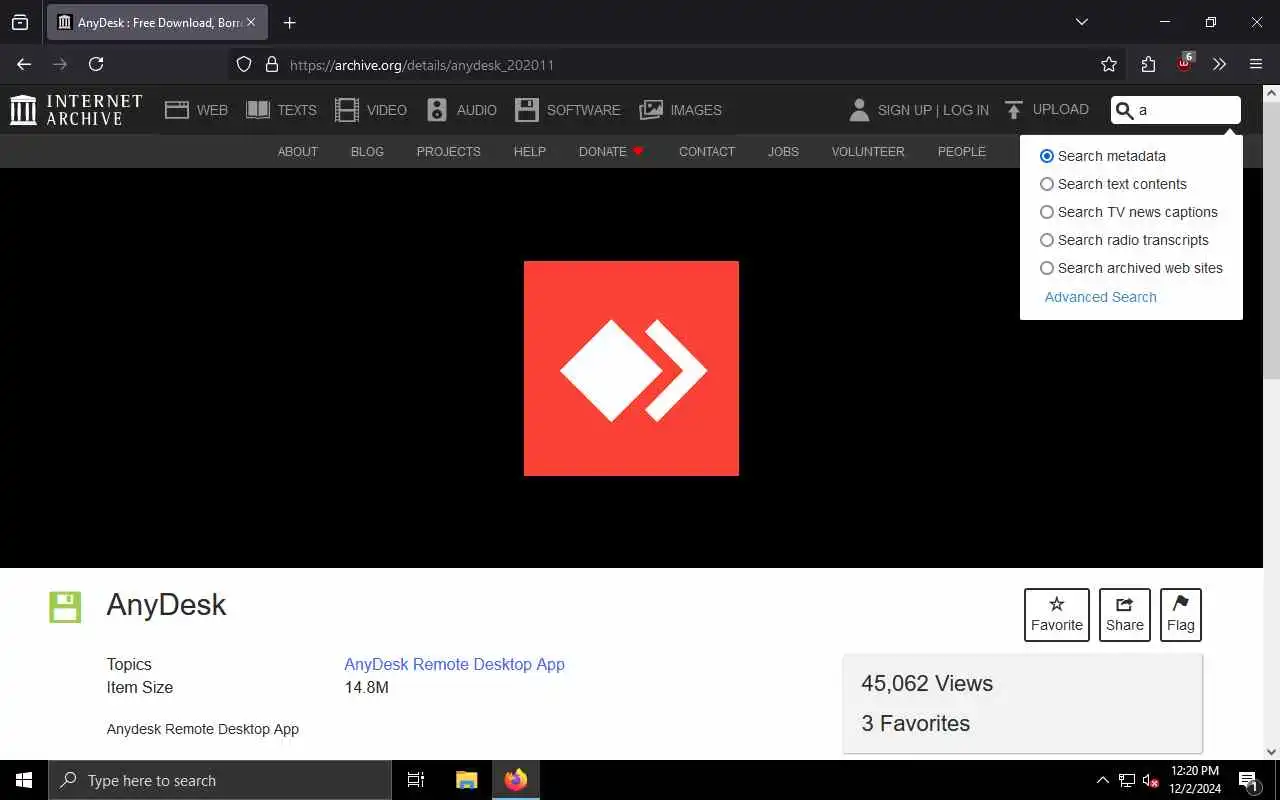1280x800 pixels.
Task: Open a new browser tab
Action: [x=290, y=22]
